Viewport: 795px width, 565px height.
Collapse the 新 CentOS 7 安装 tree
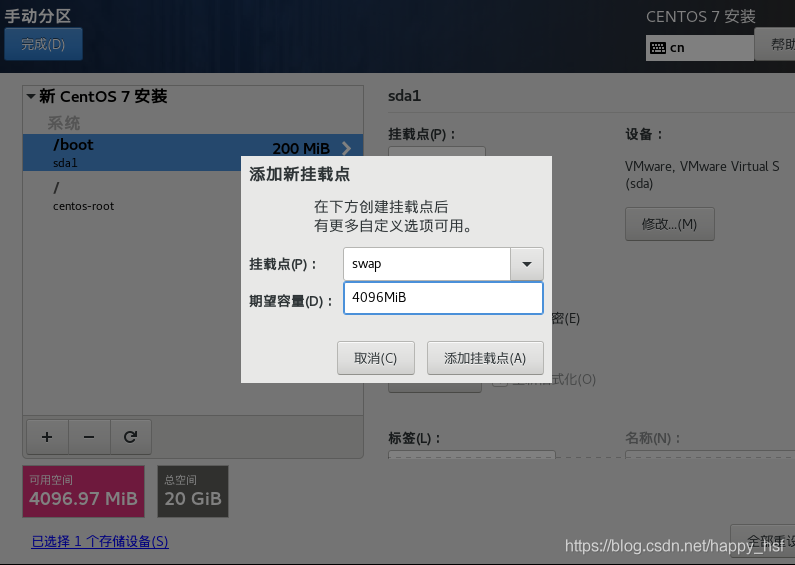(31, 96)
